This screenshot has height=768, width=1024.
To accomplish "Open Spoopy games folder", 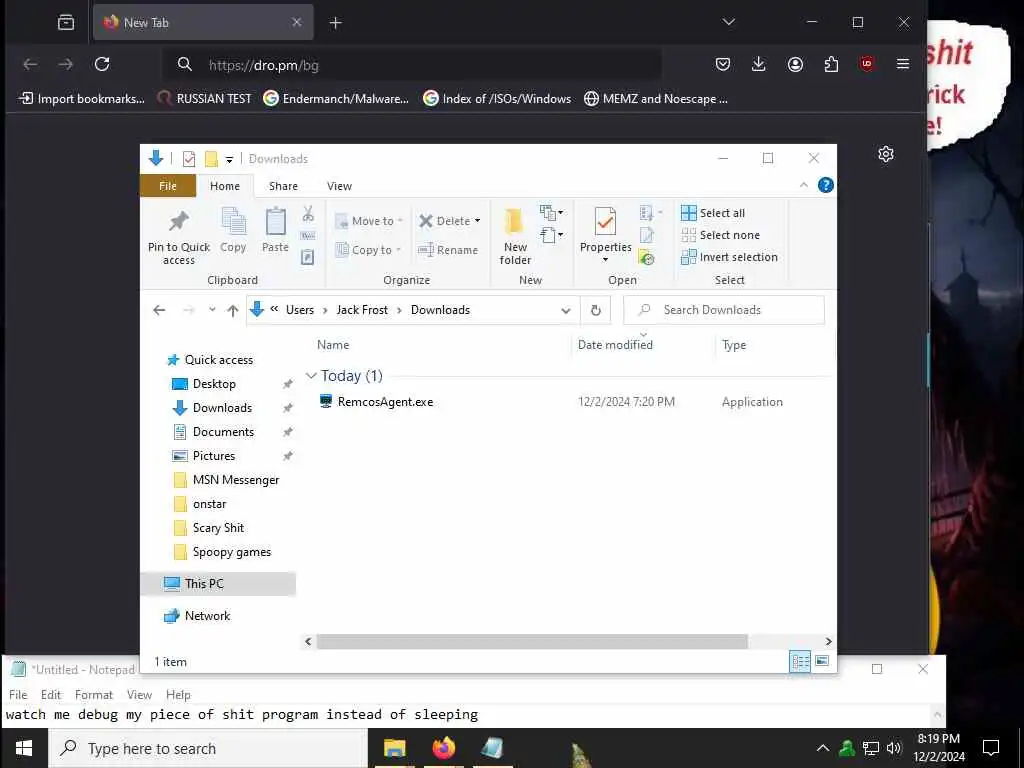I will pos(232,552).
